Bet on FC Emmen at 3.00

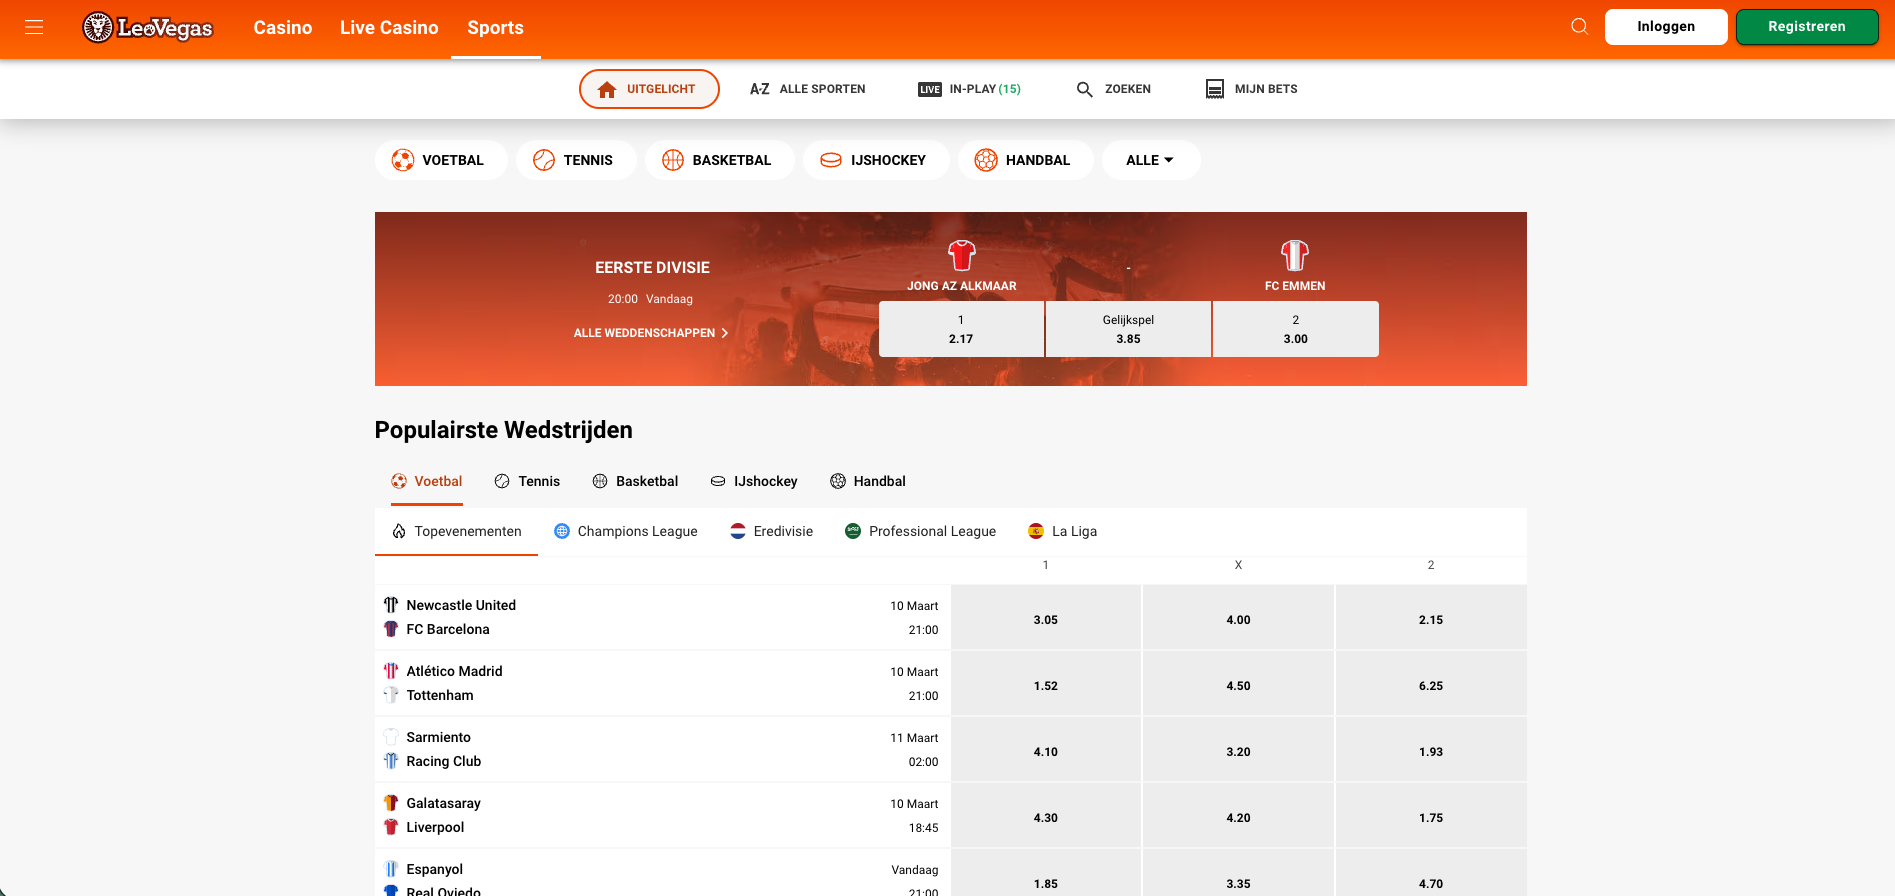point(1296,329)
